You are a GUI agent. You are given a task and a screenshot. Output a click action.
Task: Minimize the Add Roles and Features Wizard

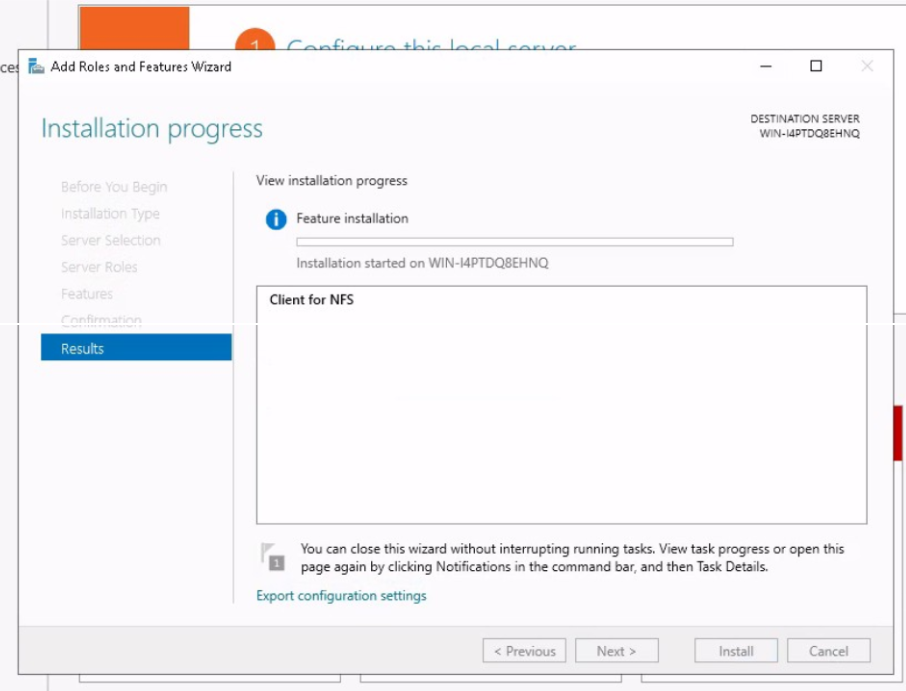tap(766, 67)
